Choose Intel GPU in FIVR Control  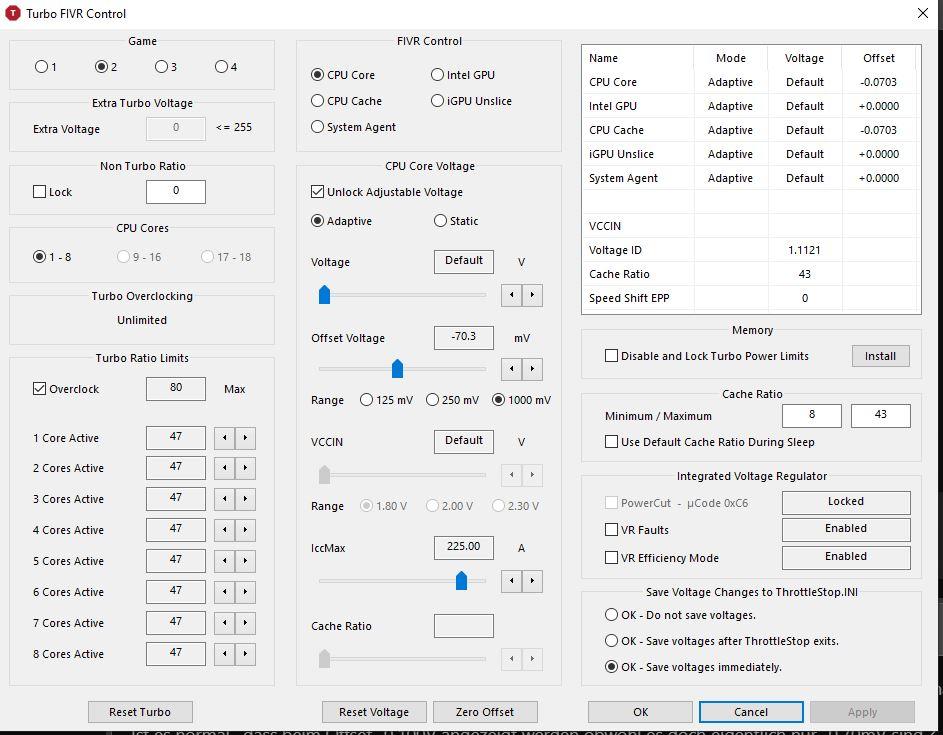(x=463, y=75)
